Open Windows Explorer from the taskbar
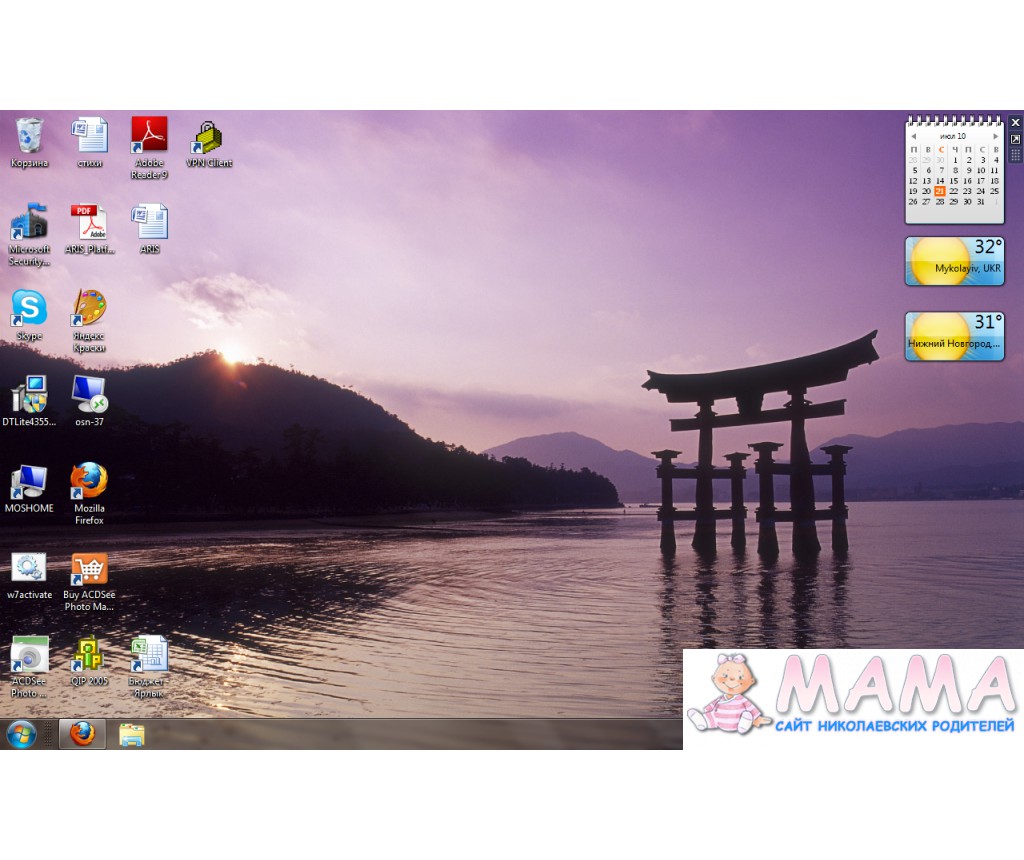This screenshot has width=1024, height=860. (131, 735)
